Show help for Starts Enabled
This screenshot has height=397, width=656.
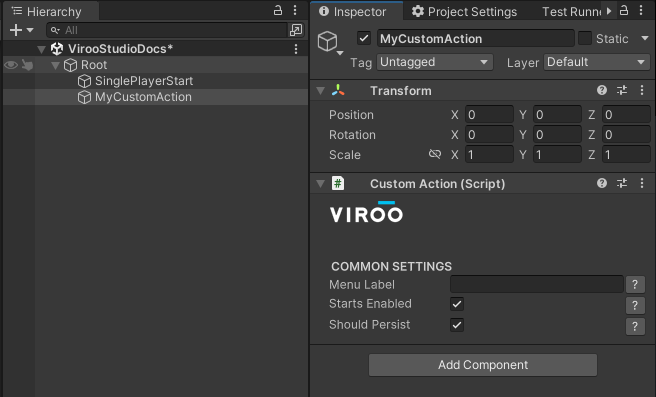click(635, 305)
